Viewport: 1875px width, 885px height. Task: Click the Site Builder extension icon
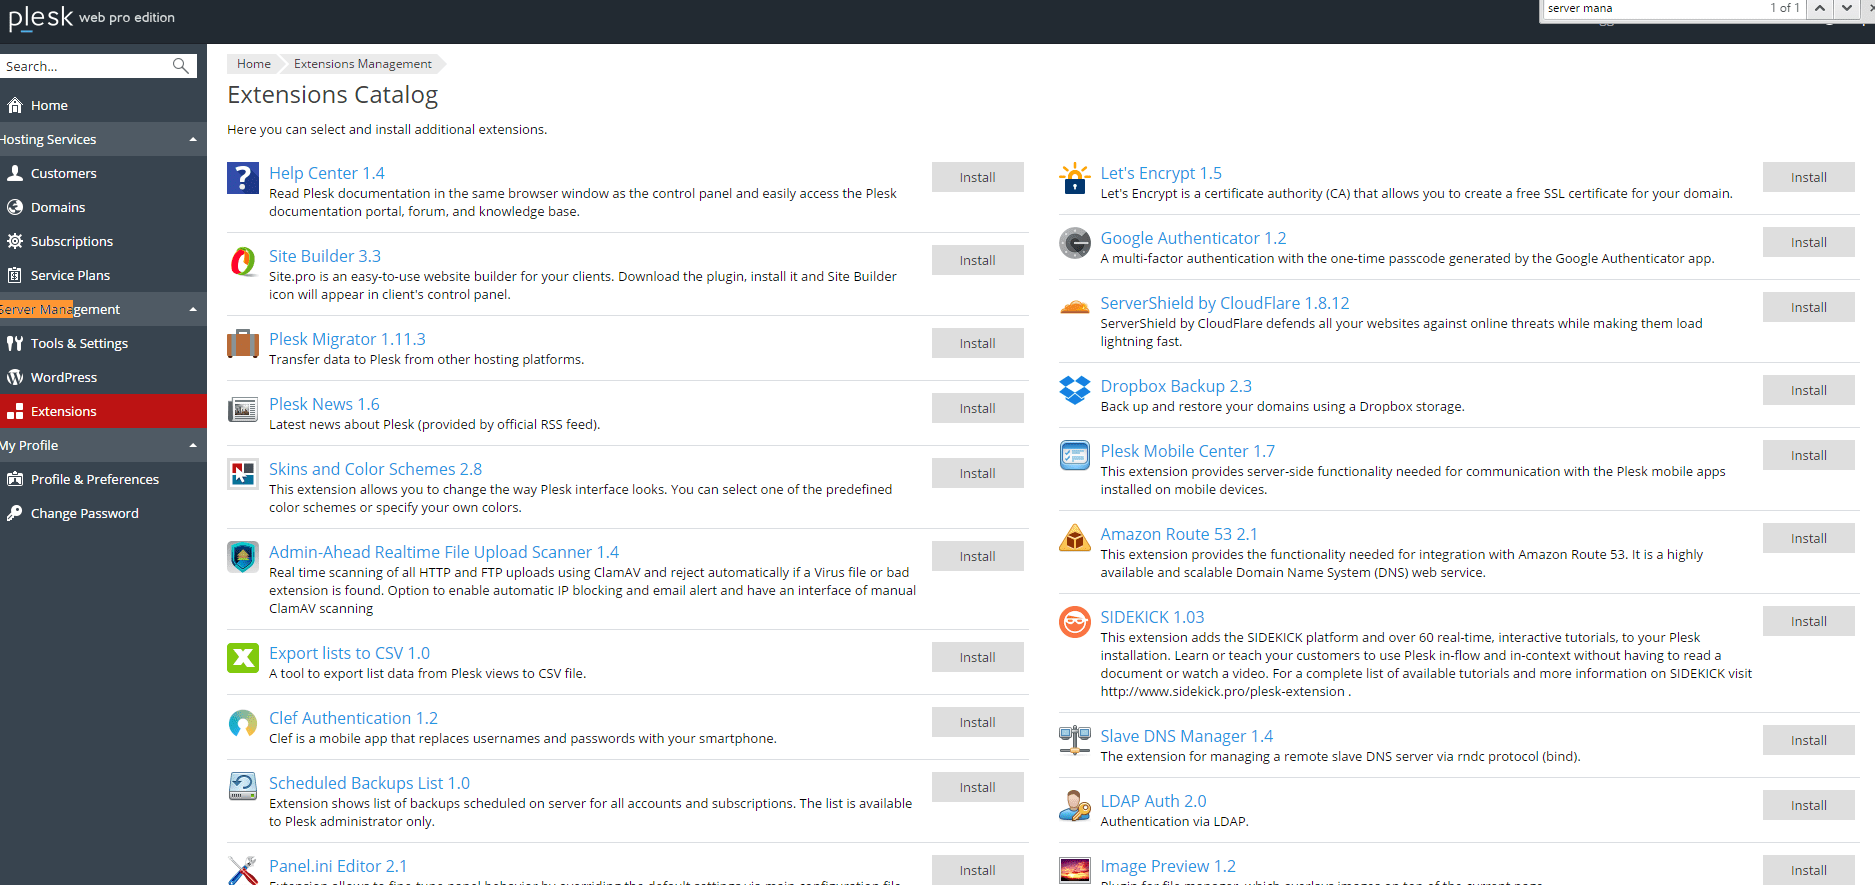pyautogui.click(x=243, y=261)
